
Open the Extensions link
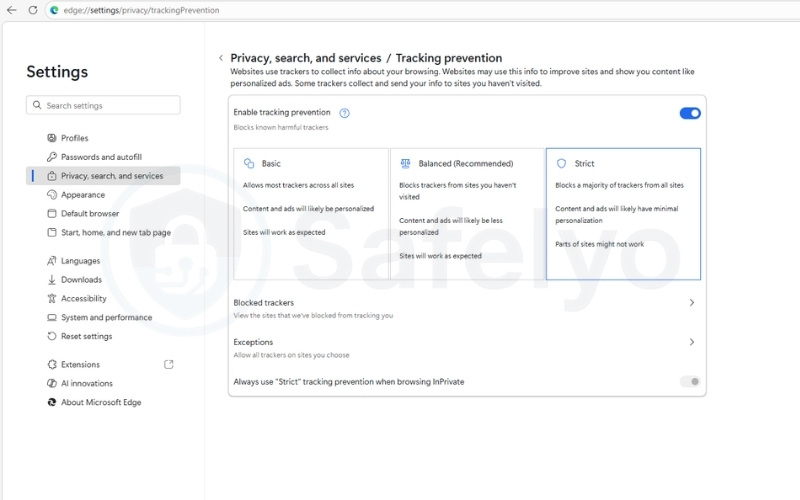tap(103, 364)
